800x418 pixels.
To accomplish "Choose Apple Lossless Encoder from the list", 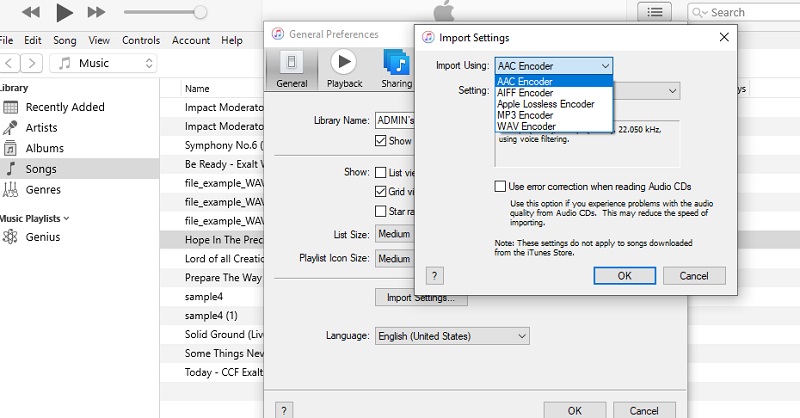I will coord(554,104).
